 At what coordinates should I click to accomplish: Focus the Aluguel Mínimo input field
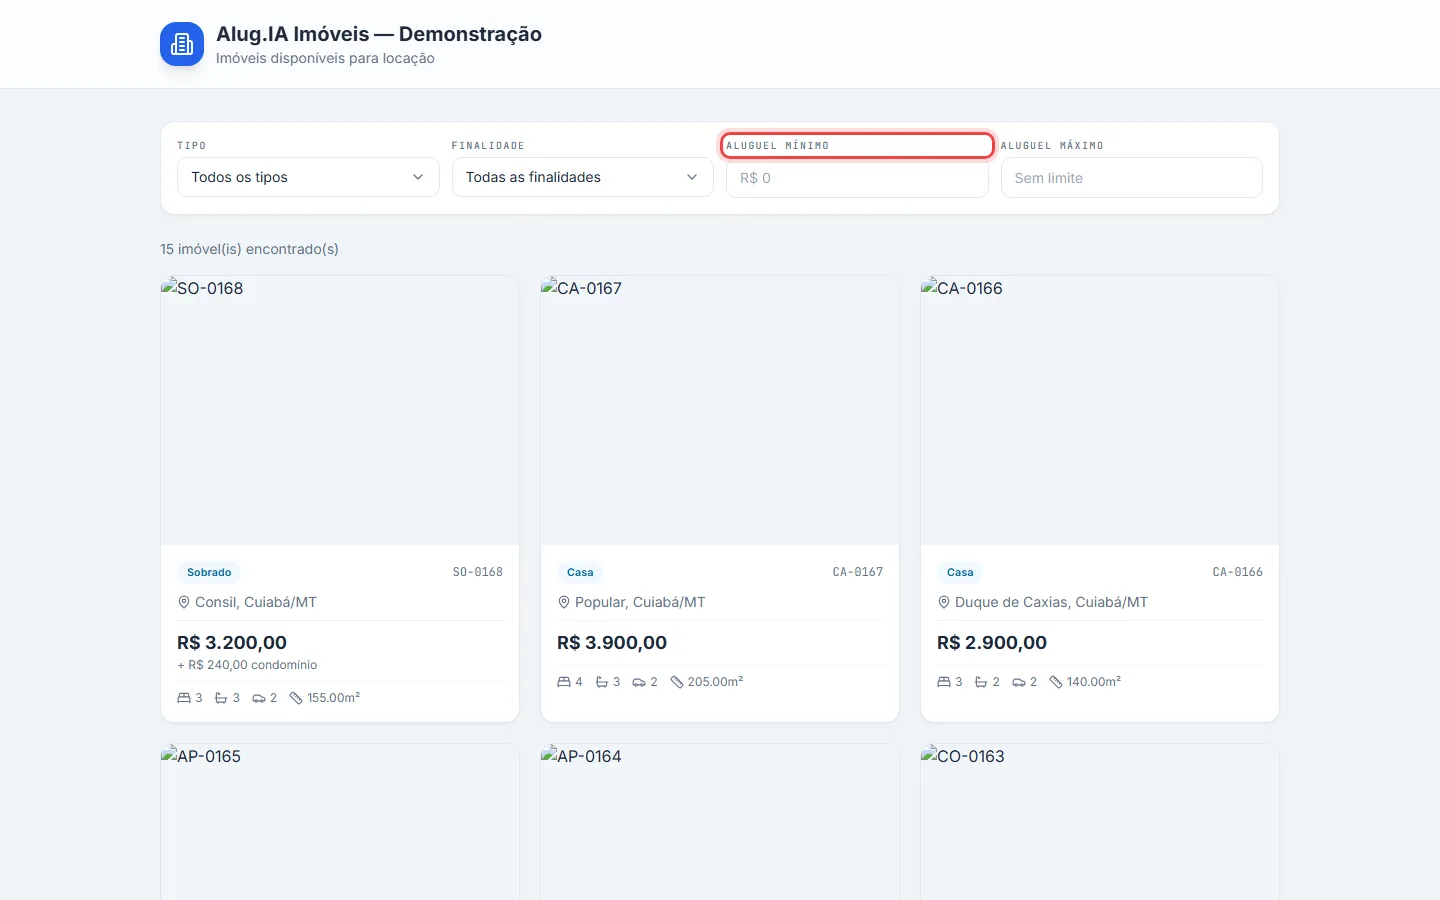point(857,178)
